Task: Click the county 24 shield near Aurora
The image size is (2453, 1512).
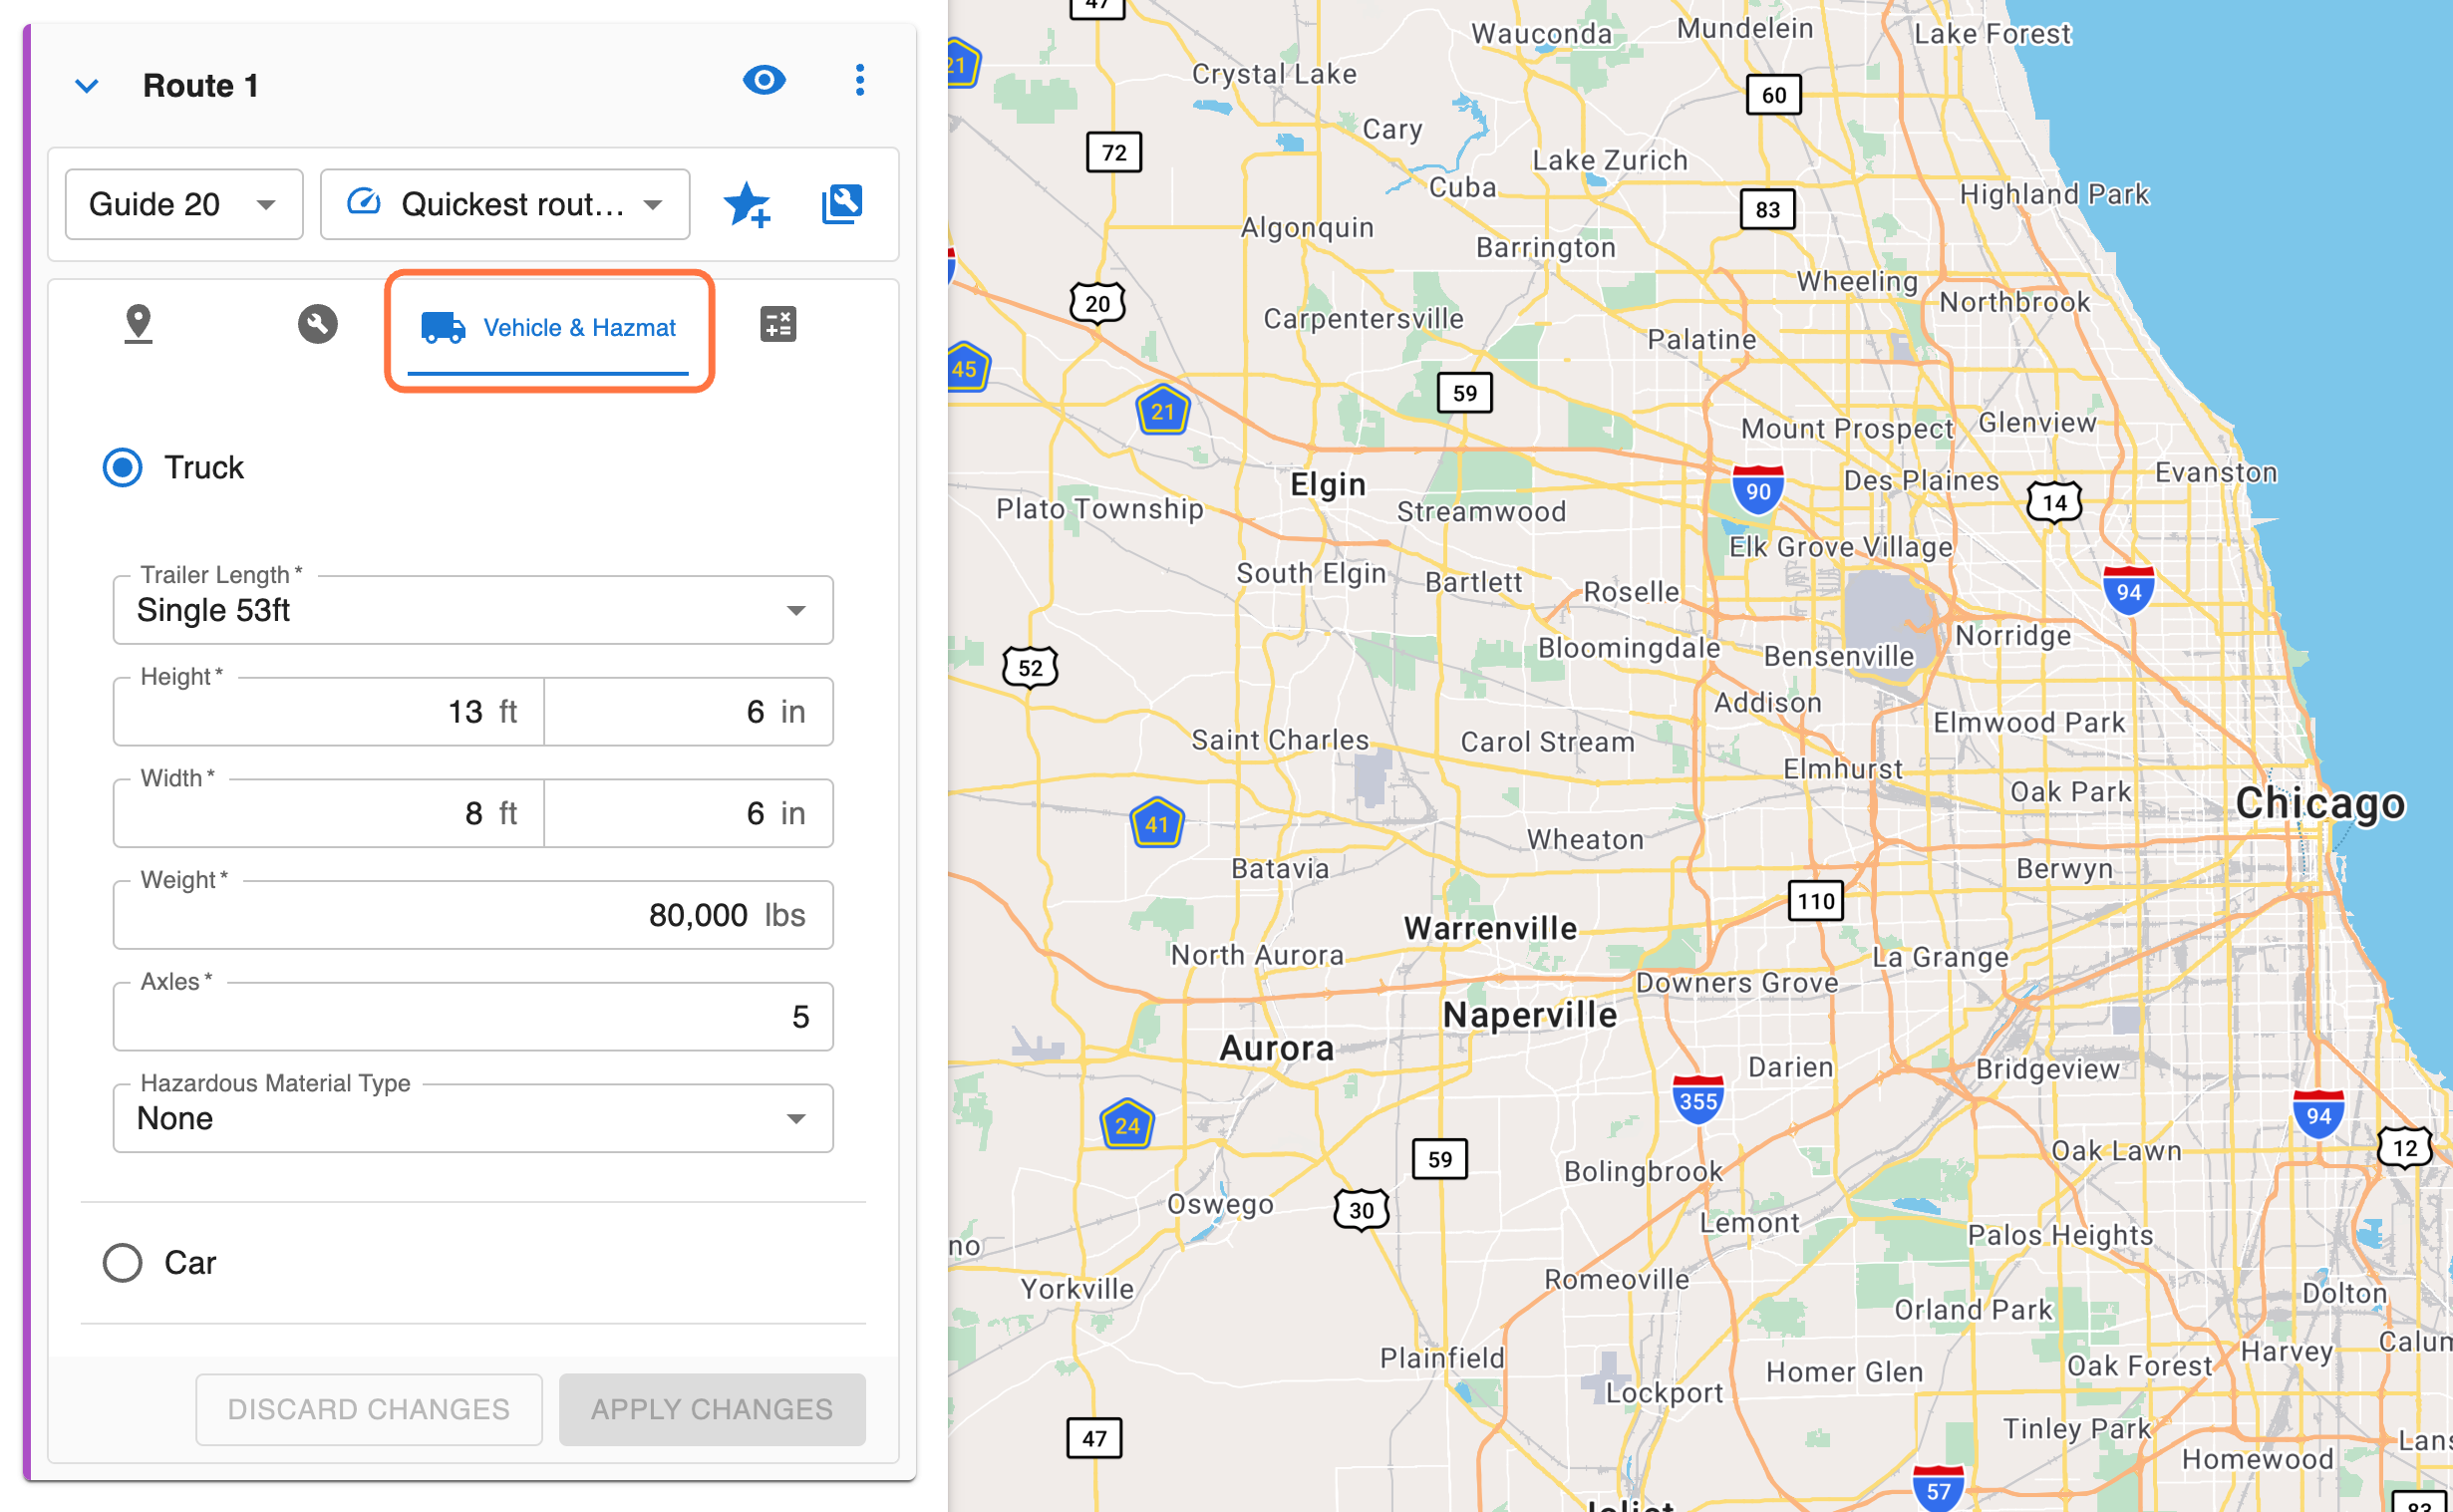Action: click(1127, 1124)
